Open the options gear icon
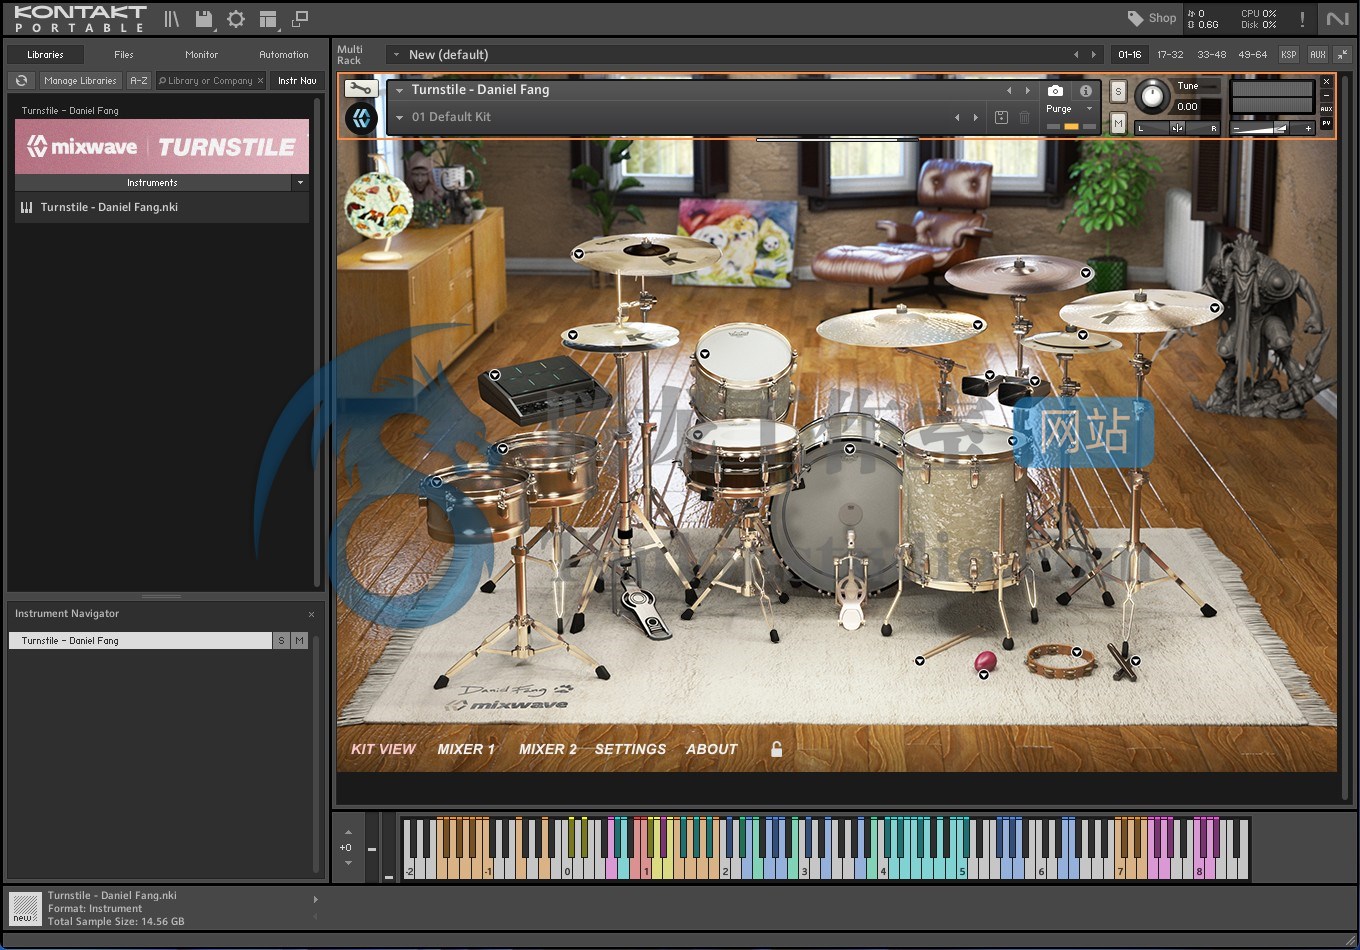The width and height of the screenshot is (1360, 950). coord(236,19)
